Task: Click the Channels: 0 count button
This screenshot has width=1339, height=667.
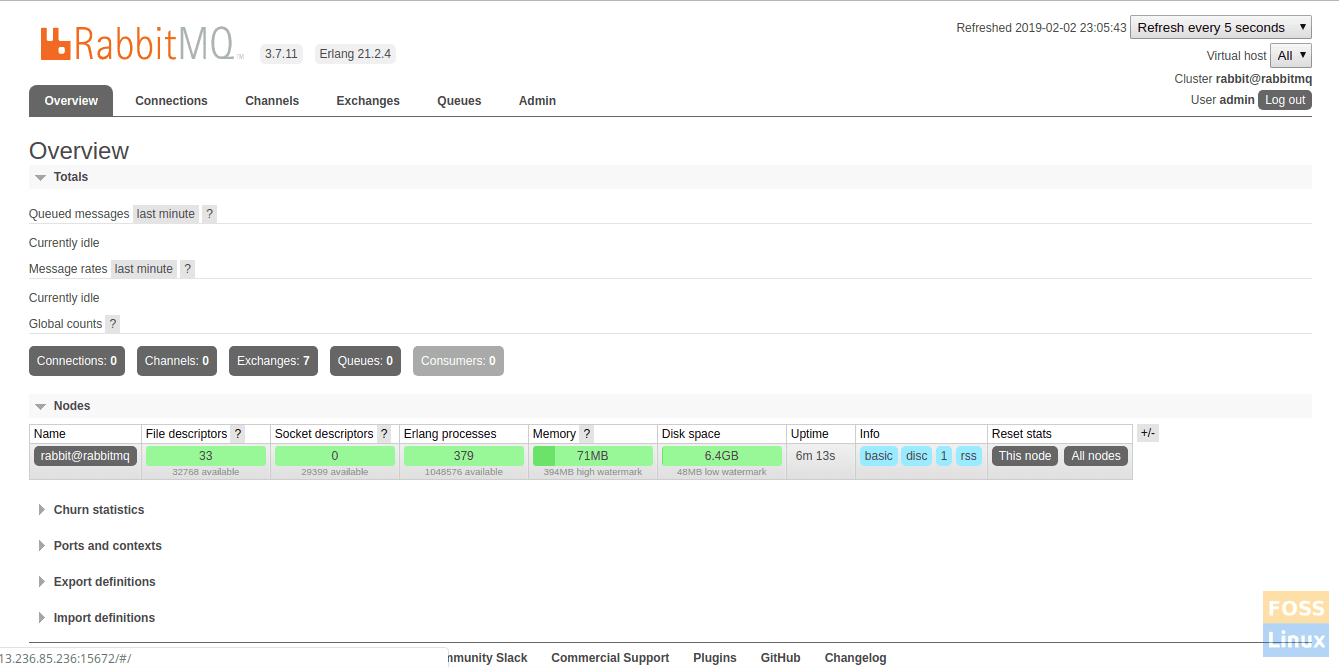Action: pyautogui.click(x=177, y=361)
